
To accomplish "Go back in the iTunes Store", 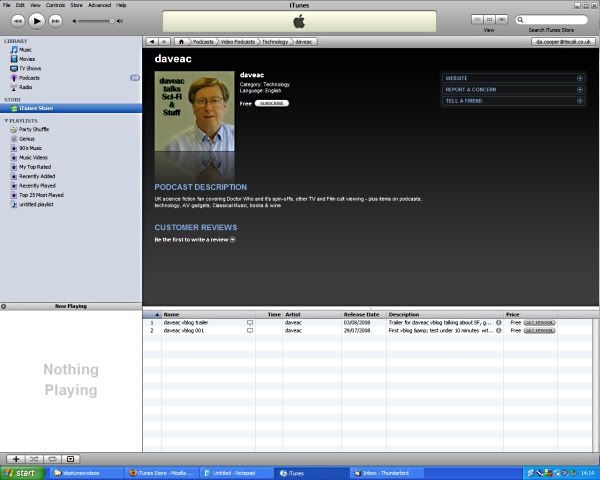I will coord(152,42).
